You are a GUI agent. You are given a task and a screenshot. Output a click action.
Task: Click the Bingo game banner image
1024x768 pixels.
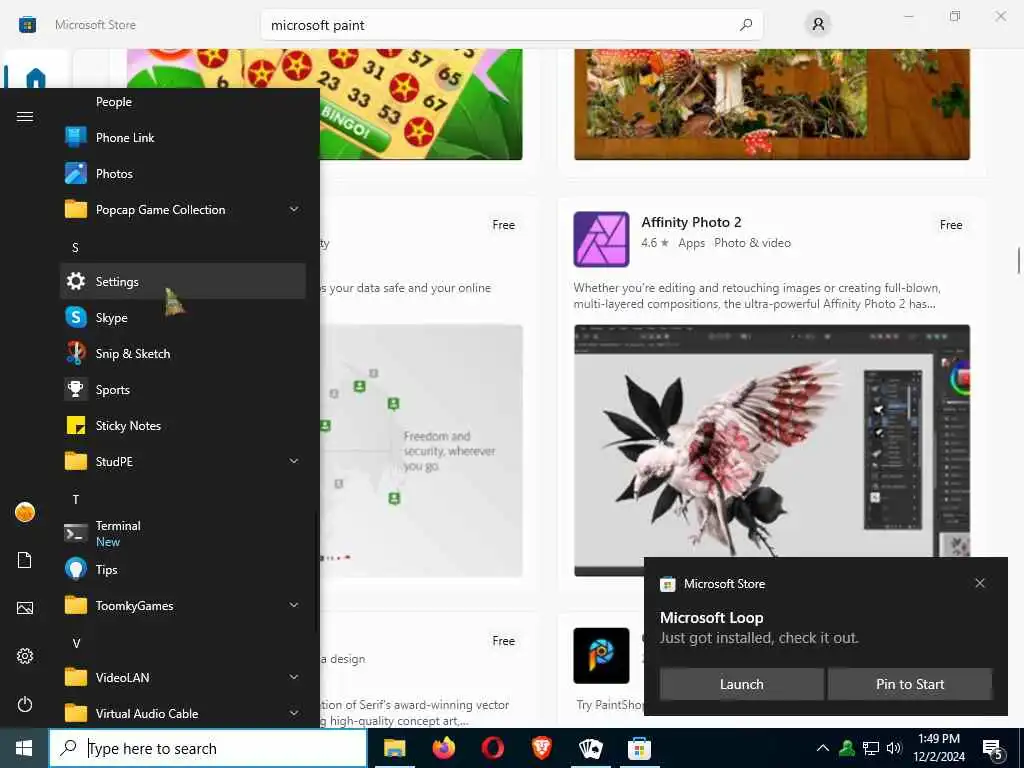[x=421, y=104]
